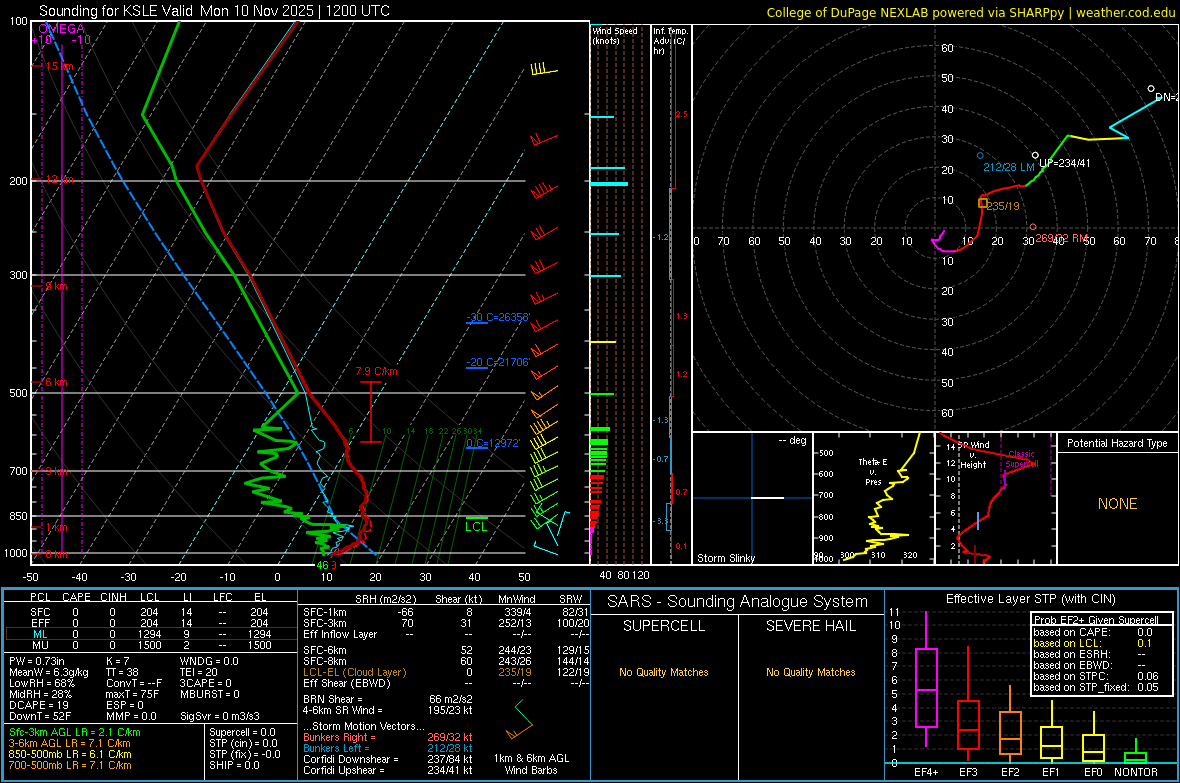Click the LCL-EL (Cloud Layer) row
Image resolution: width=1180 pixels, height=783 pixels.
point(446,672)
